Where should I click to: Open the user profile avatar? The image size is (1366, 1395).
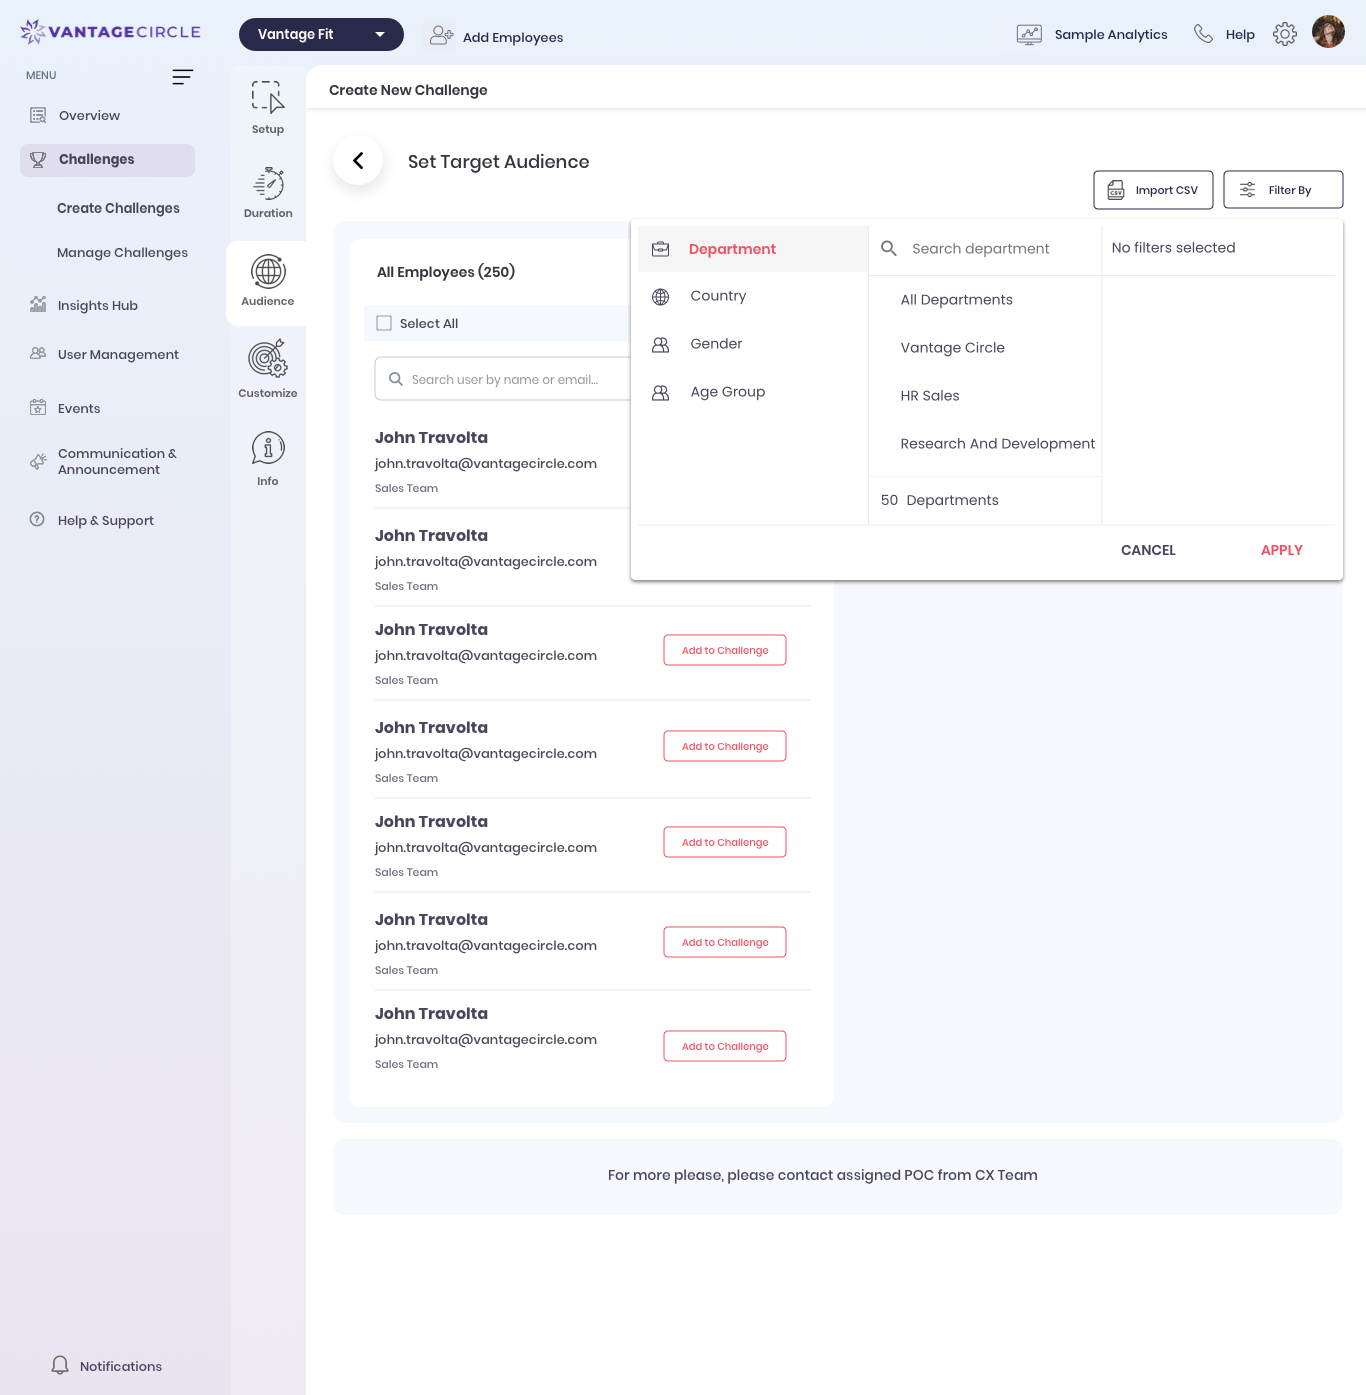click(x=1328, y=33)
